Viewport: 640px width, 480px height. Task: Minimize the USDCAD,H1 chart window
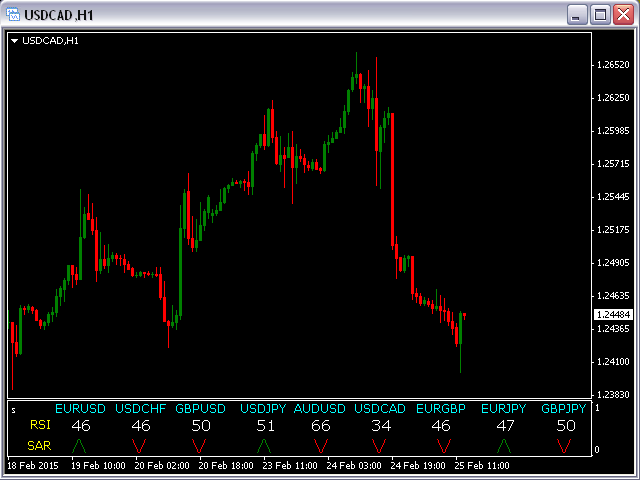click(577, 14)
